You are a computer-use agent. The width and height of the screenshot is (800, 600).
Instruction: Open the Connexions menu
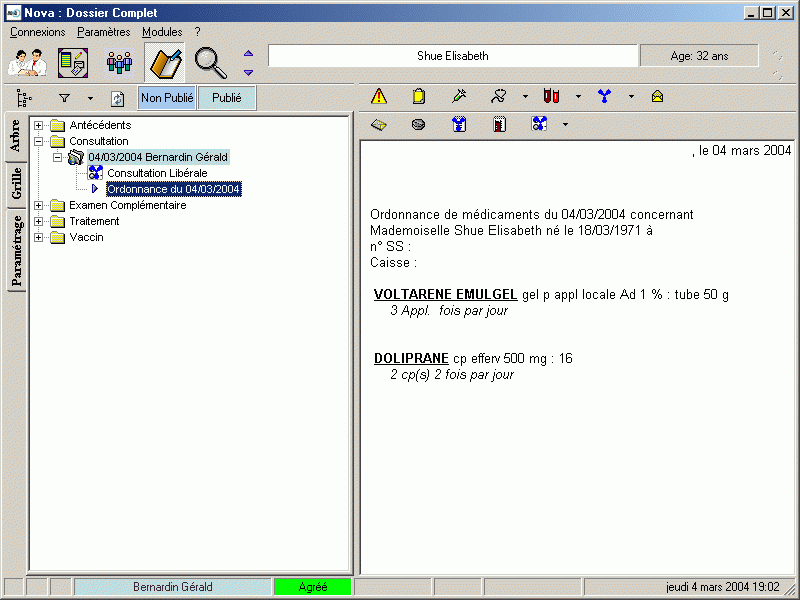click(38, 32)
